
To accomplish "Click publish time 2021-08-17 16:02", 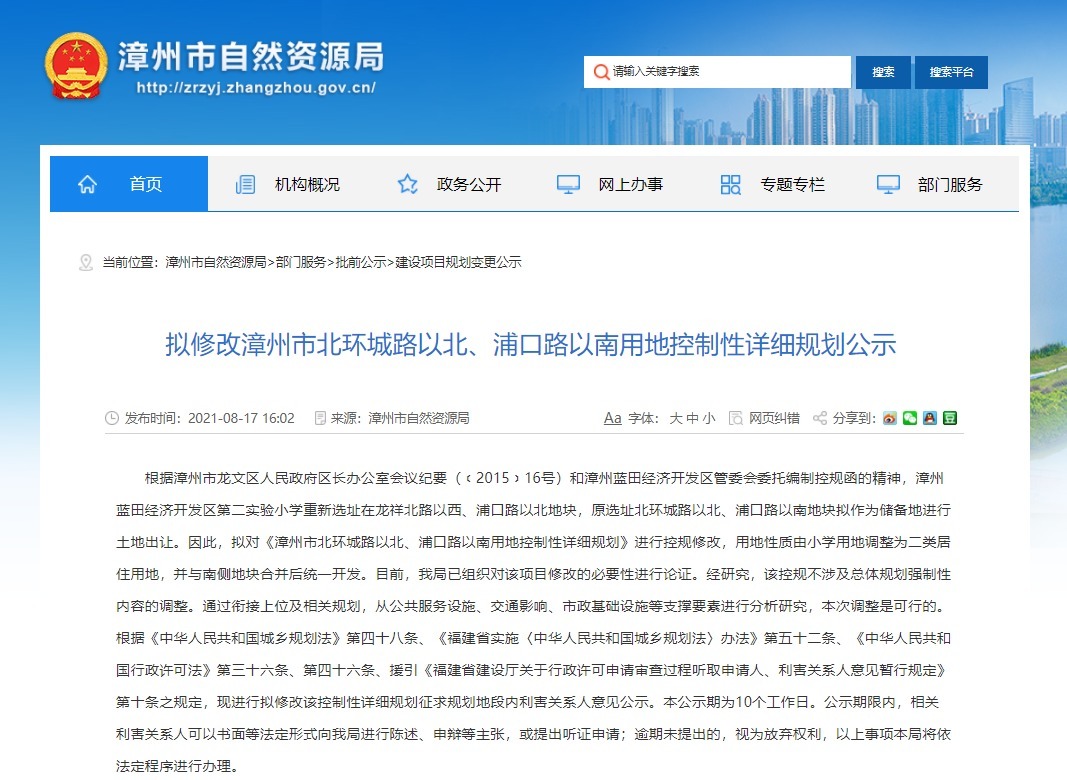I will (241, 418).
